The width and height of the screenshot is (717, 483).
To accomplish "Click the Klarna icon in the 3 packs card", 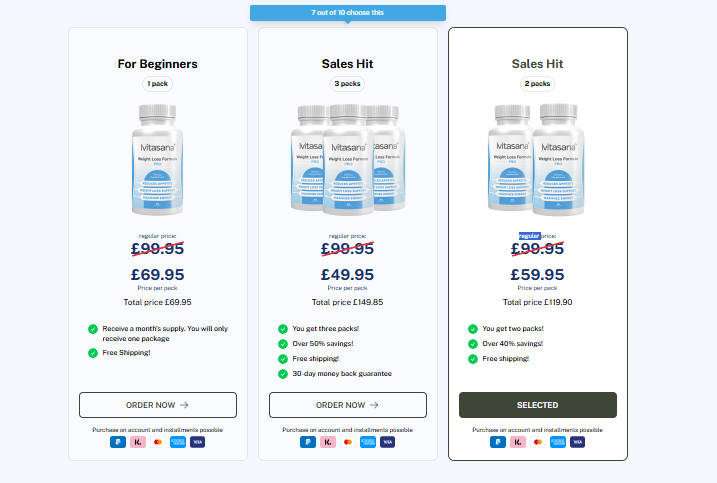I will 328,441.
